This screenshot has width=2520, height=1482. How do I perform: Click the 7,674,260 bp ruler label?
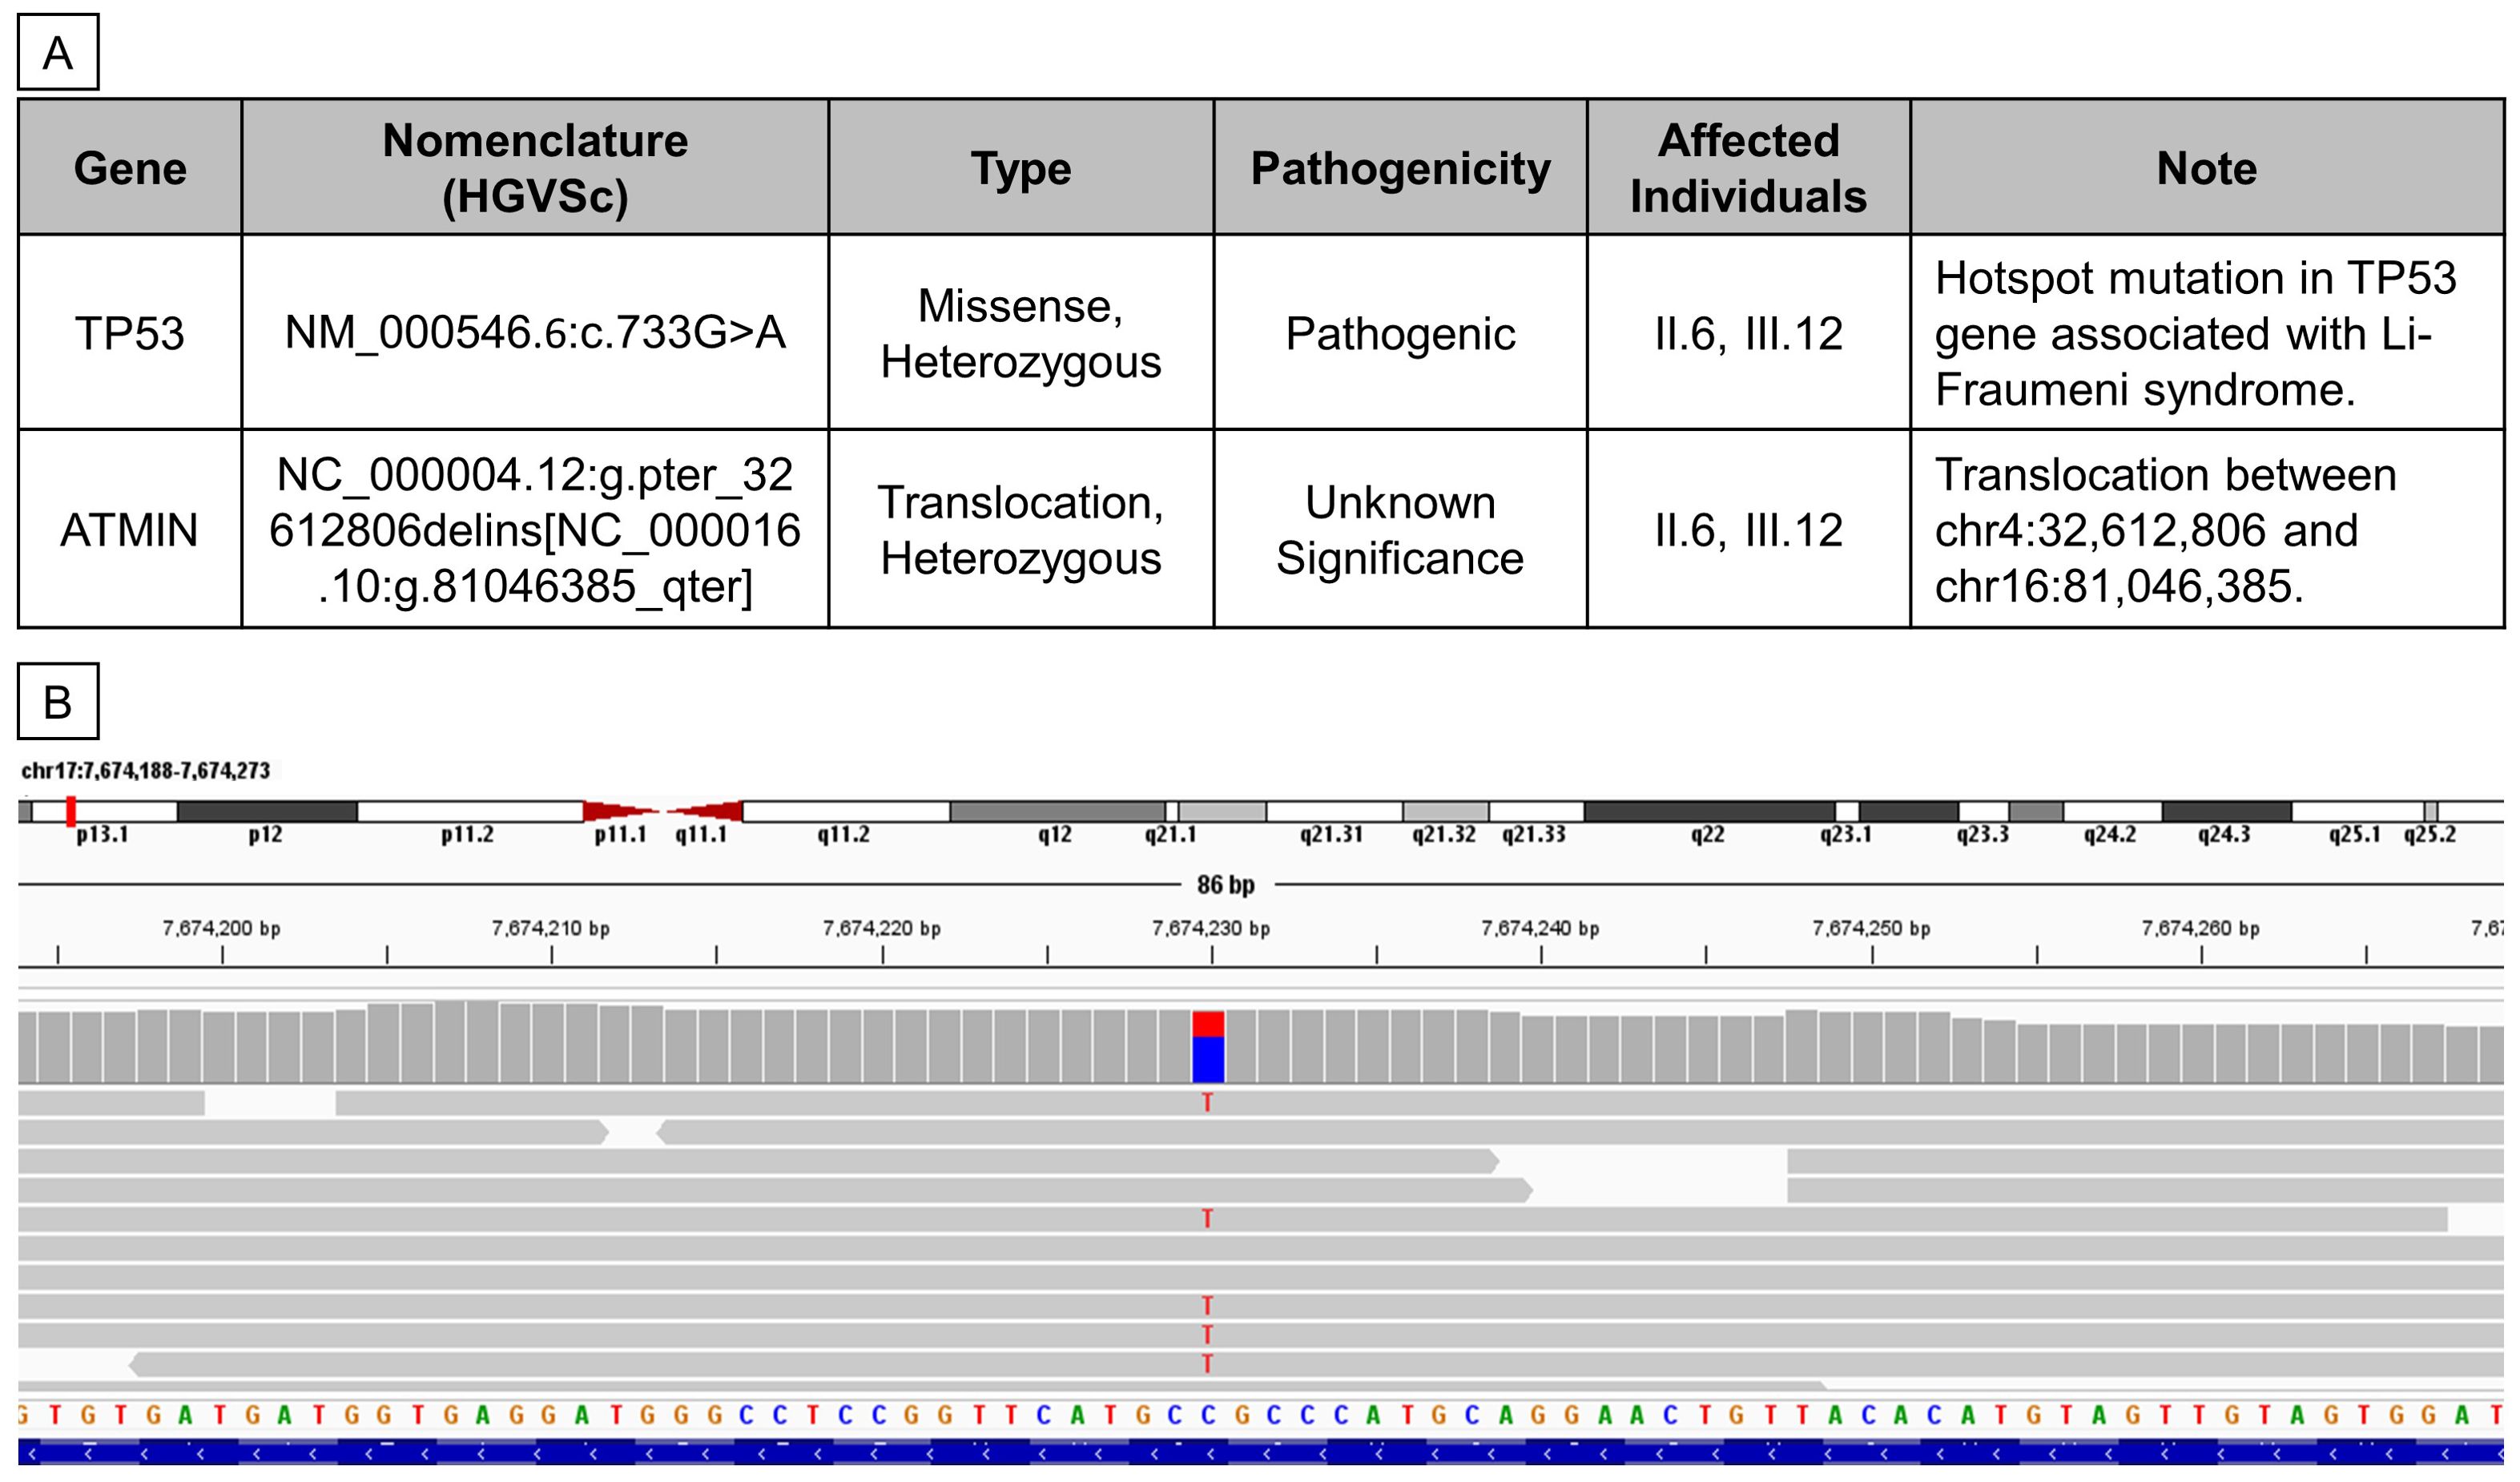click(x=2200, y=929)
